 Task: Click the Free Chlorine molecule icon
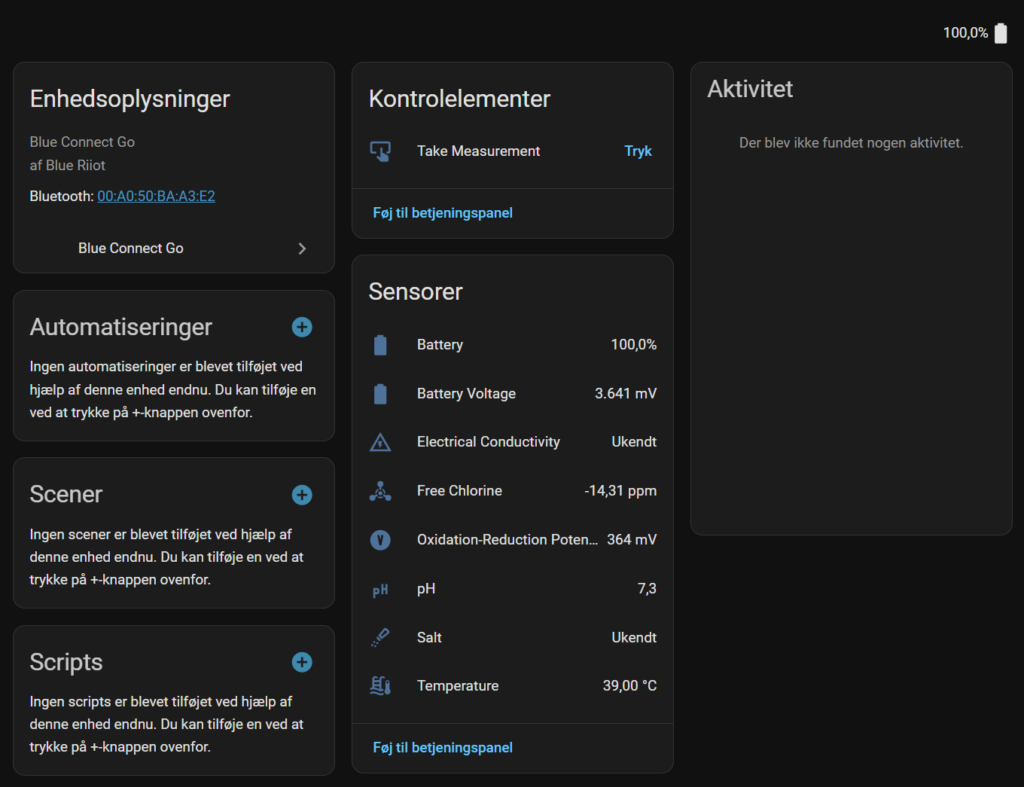point(380,491)
